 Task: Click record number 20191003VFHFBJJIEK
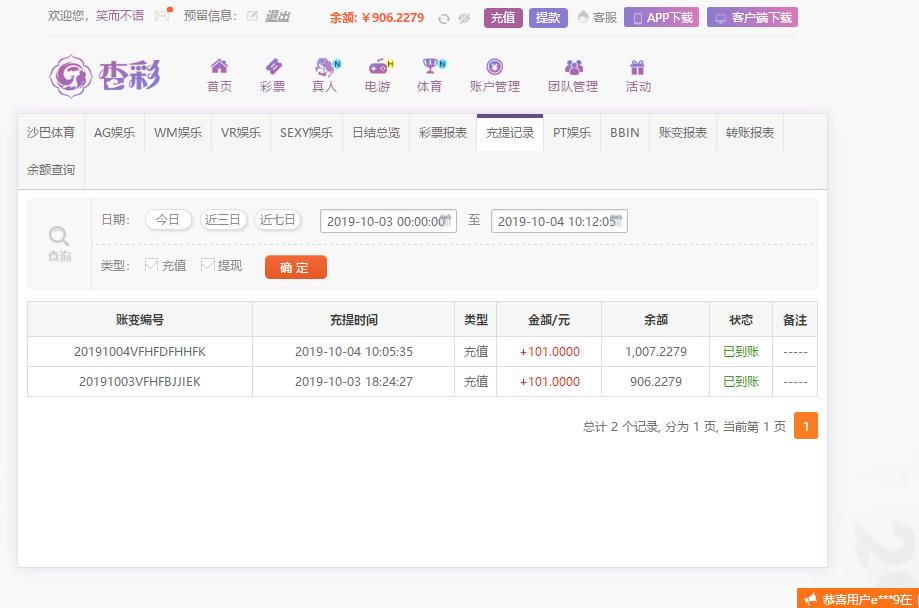pos(139,382)
